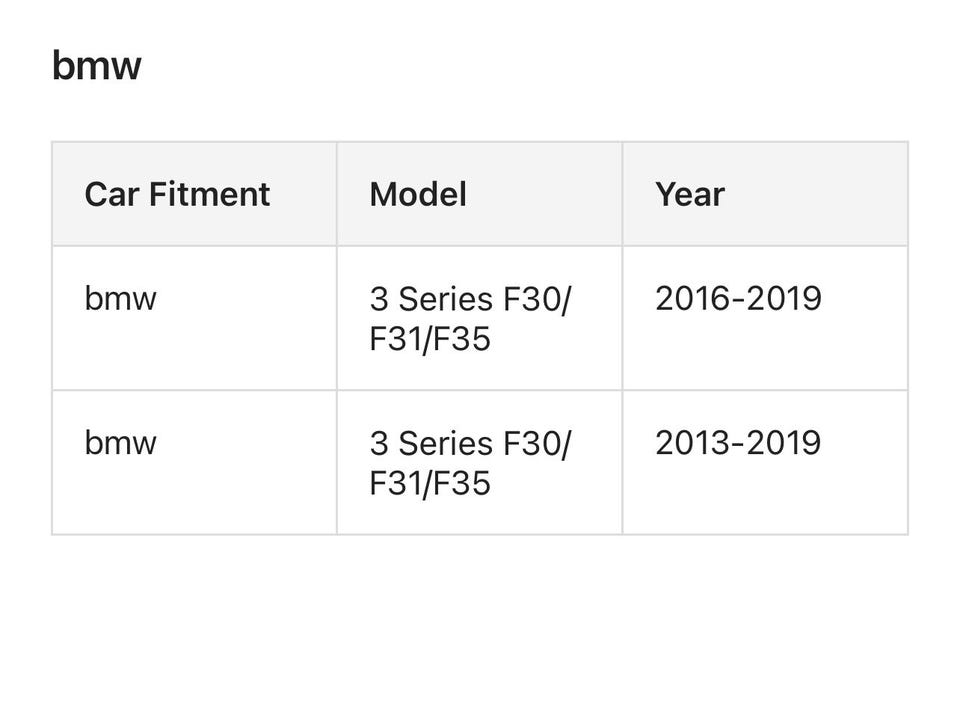Click the "Model" column header

[418, 194]
